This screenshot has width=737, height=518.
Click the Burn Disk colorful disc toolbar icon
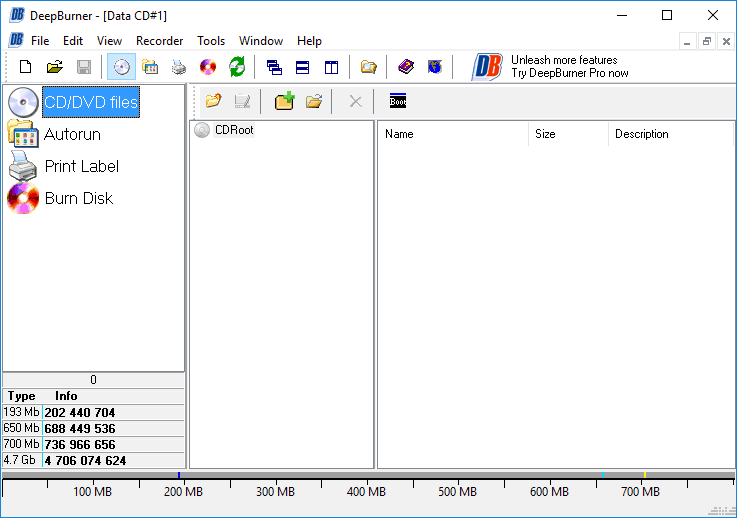(208, 67)
